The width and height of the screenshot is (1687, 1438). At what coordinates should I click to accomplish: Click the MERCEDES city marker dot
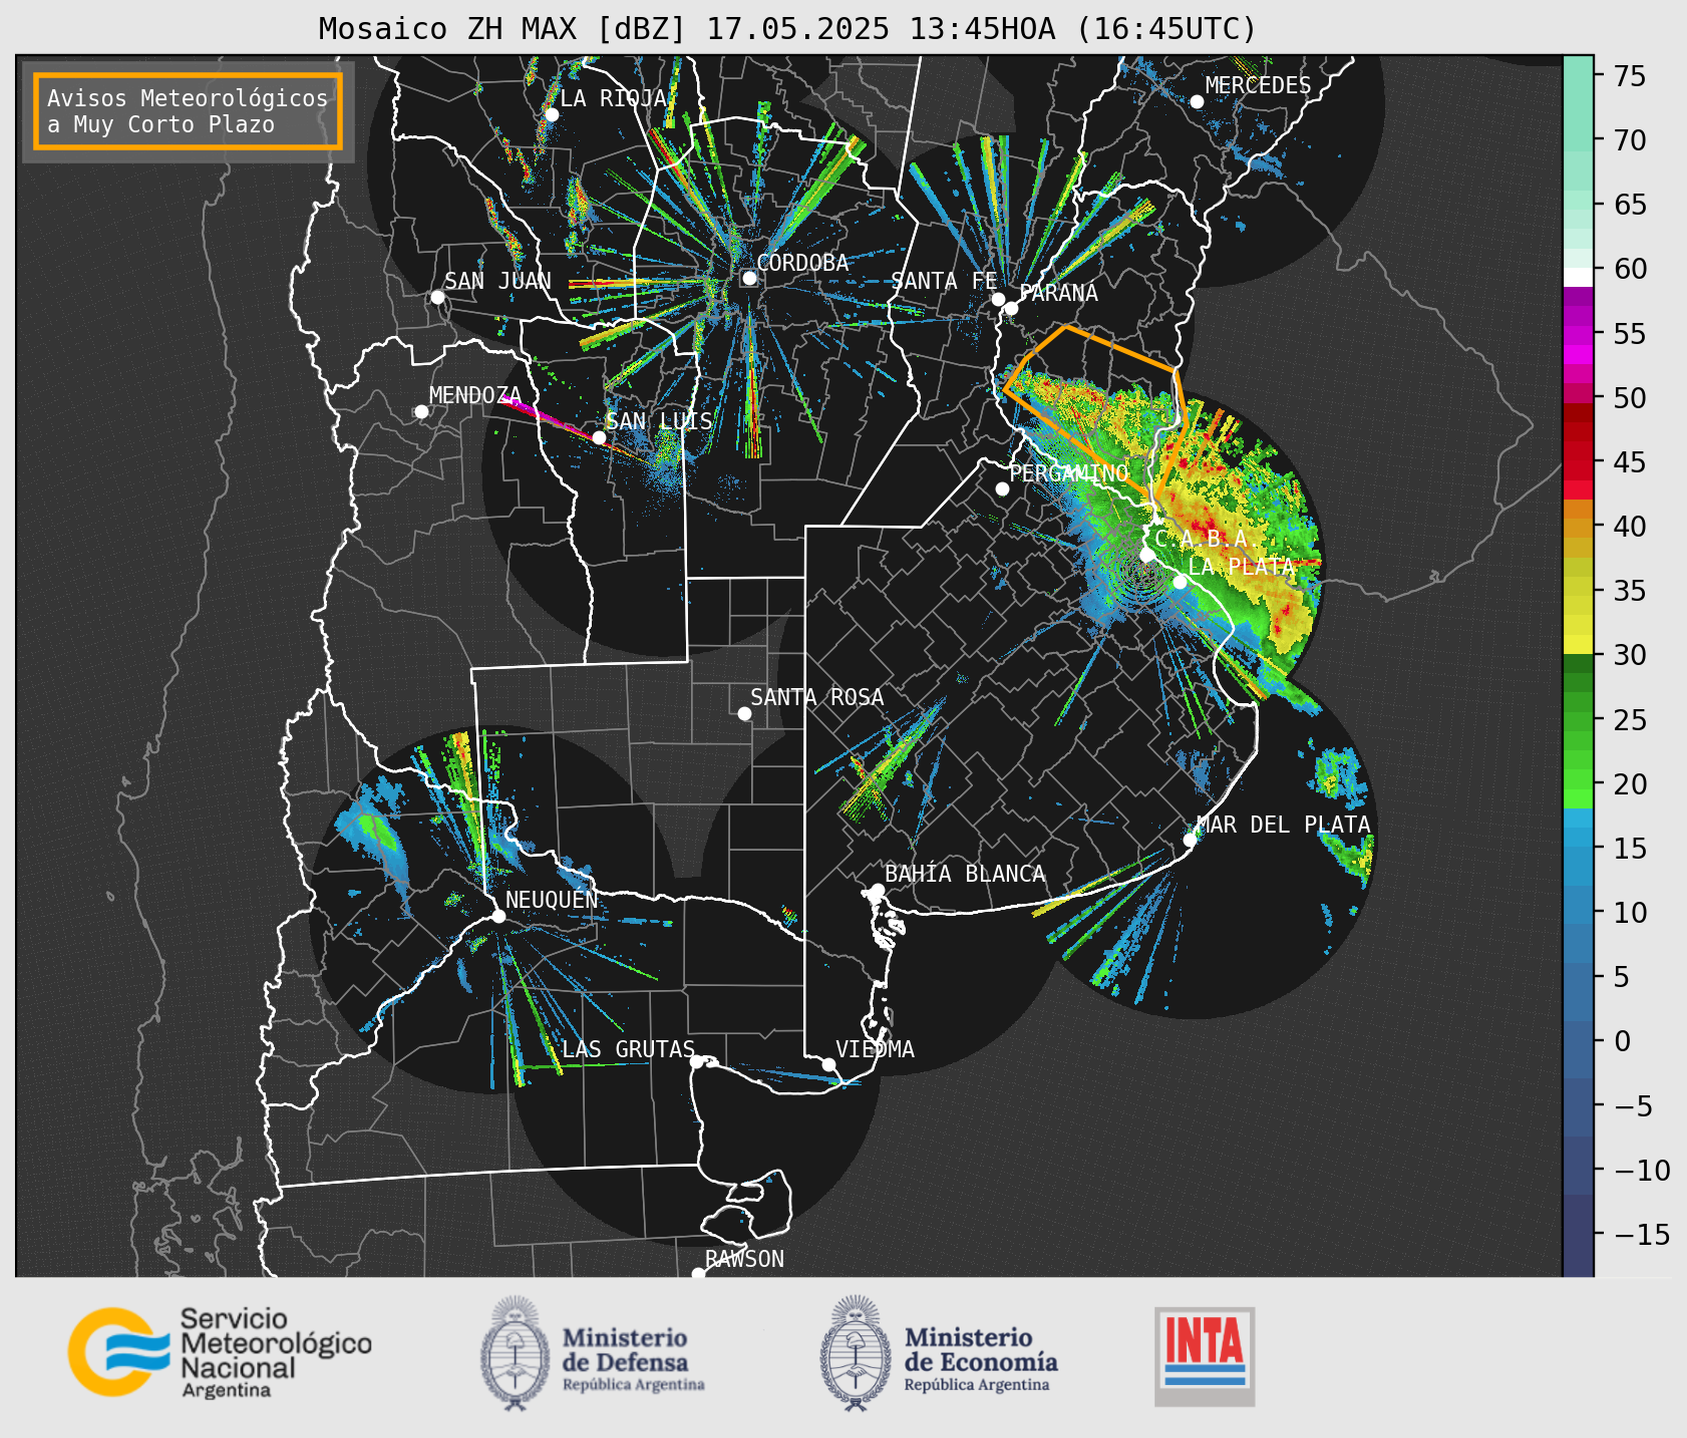click(1196, 101)
